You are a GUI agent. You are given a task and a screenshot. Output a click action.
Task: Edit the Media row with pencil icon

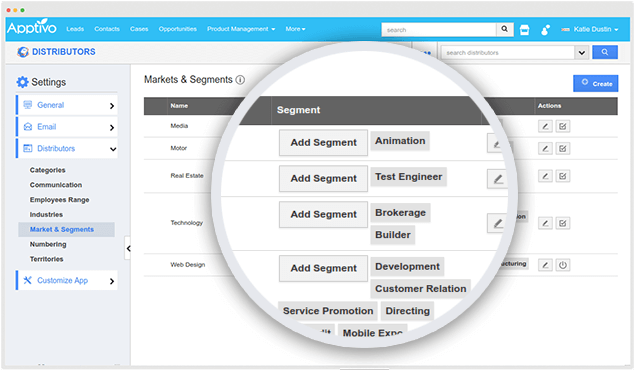(545, 126)
